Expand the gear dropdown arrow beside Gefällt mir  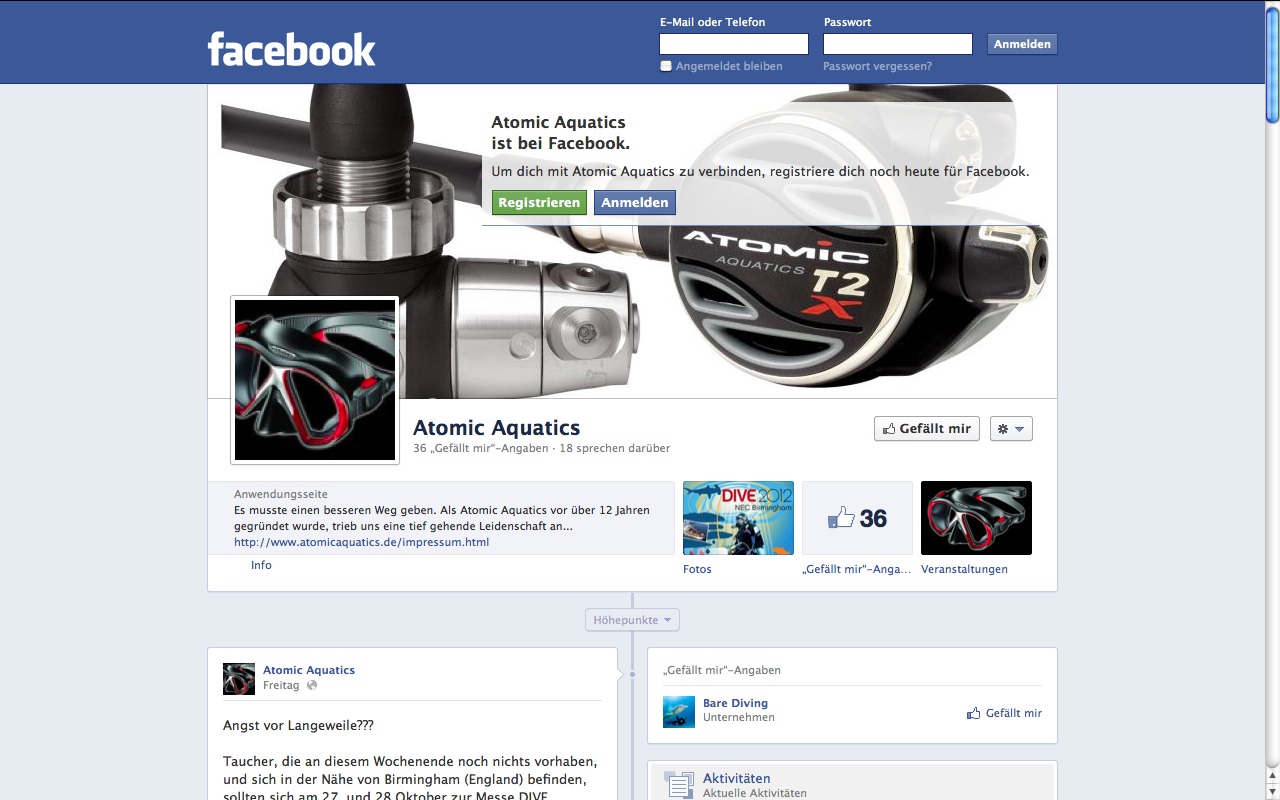click(x=1021, y=428)
